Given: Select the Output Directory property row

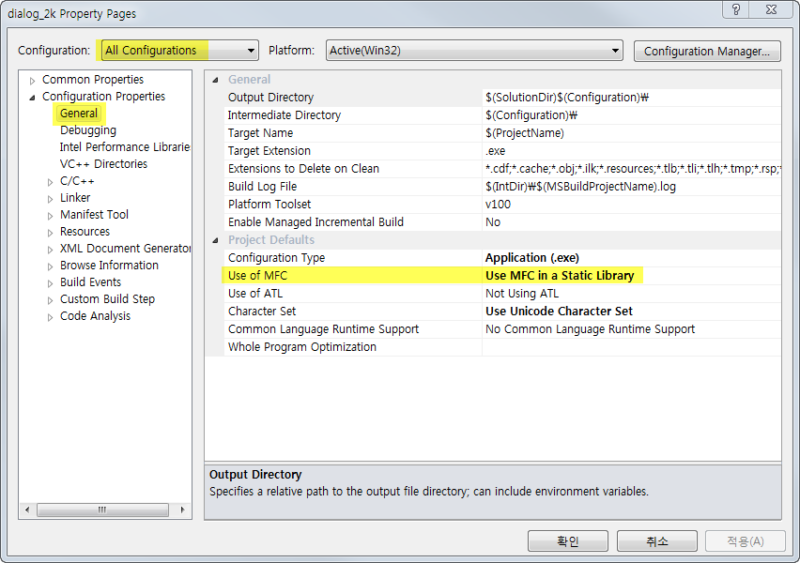Looking at the screenshot, I should tap(502, 97).
